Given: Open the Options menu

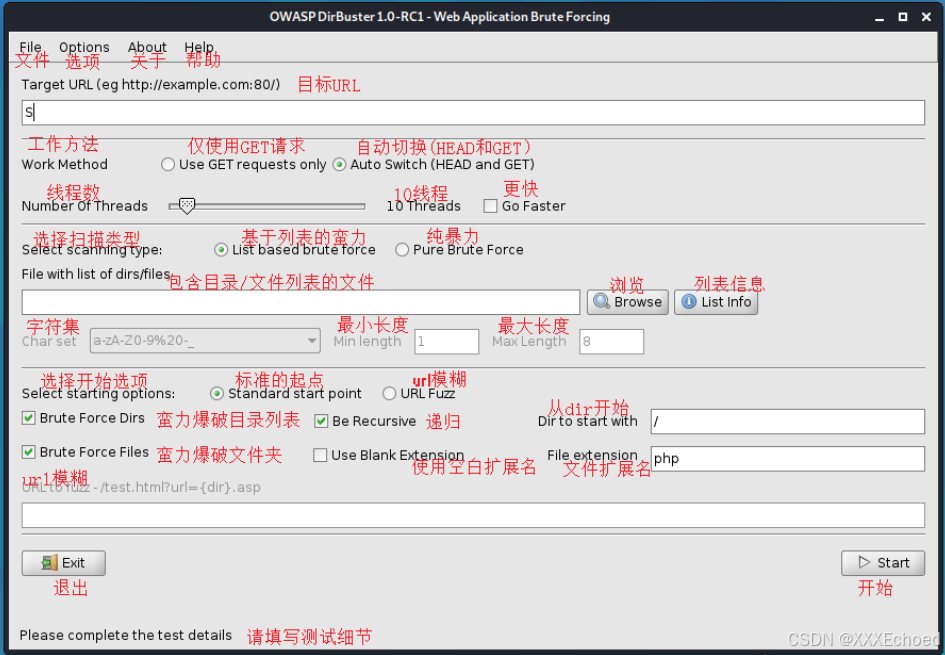Looking at the screenshot, I should click(84, 47).
